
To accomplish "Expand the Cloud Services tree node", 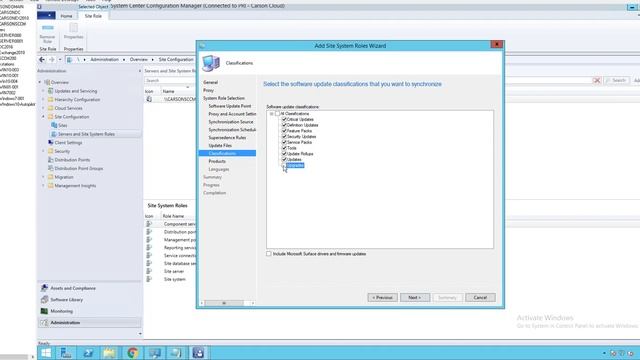I will pos(43,108).
